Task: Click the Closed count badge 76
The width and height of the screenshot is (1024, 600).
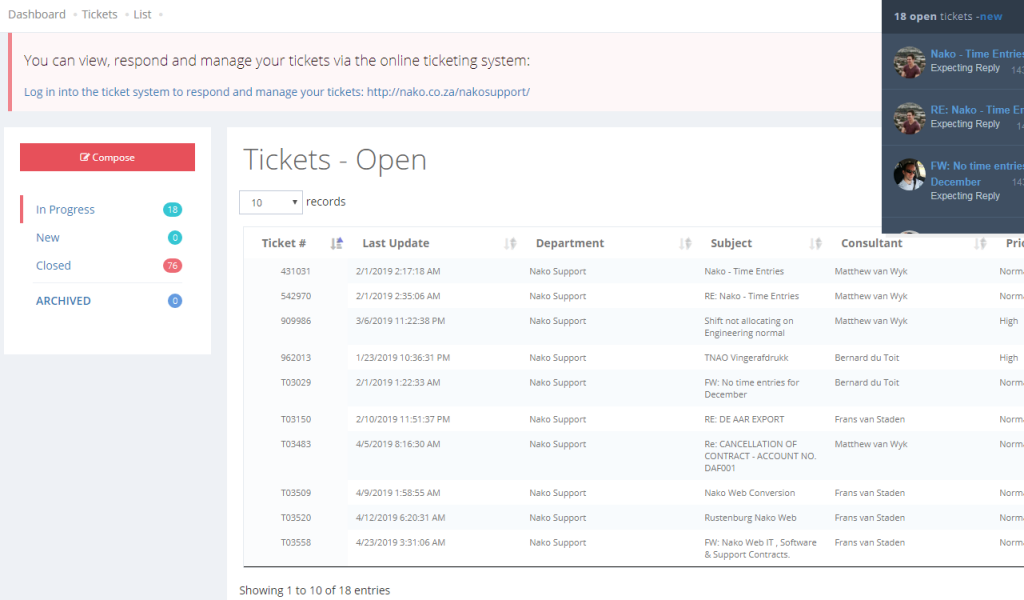Action: 173,266
